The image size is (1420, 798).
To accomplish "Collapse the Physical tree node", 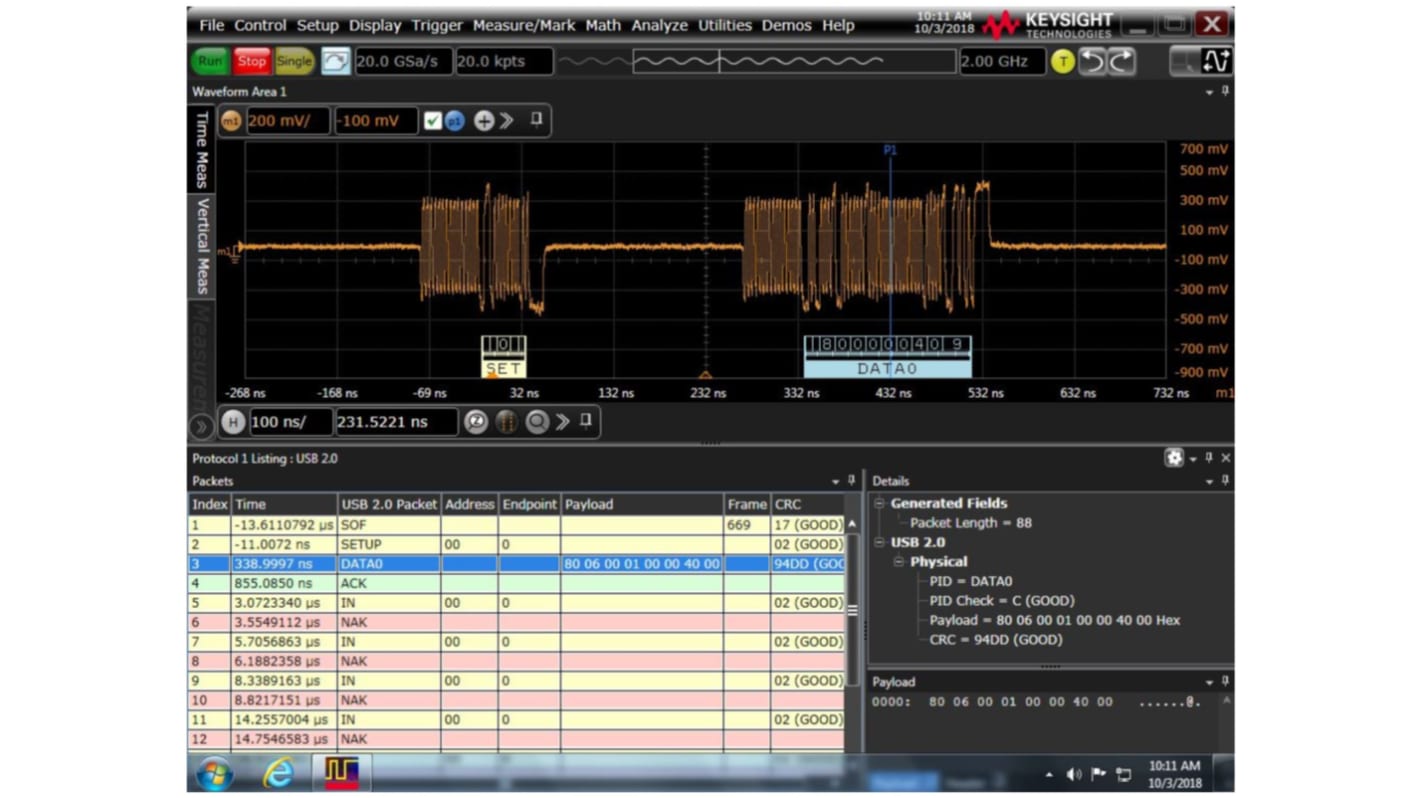I will 898,562.
